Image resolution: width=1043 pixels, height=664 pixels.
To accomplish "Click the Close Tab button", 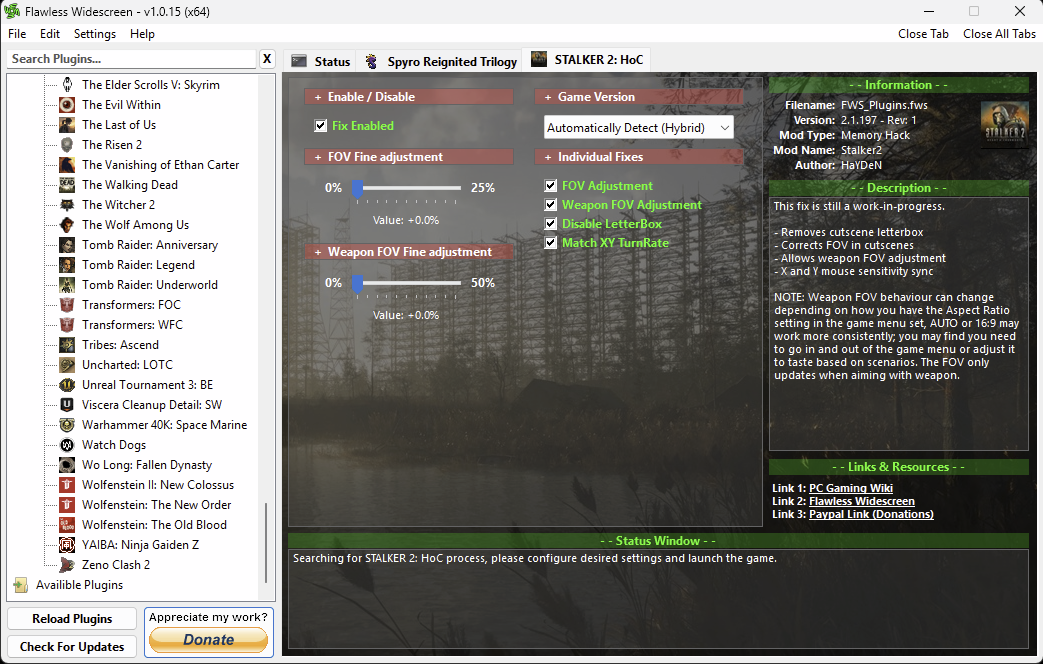I will click(x=923, y=34).
